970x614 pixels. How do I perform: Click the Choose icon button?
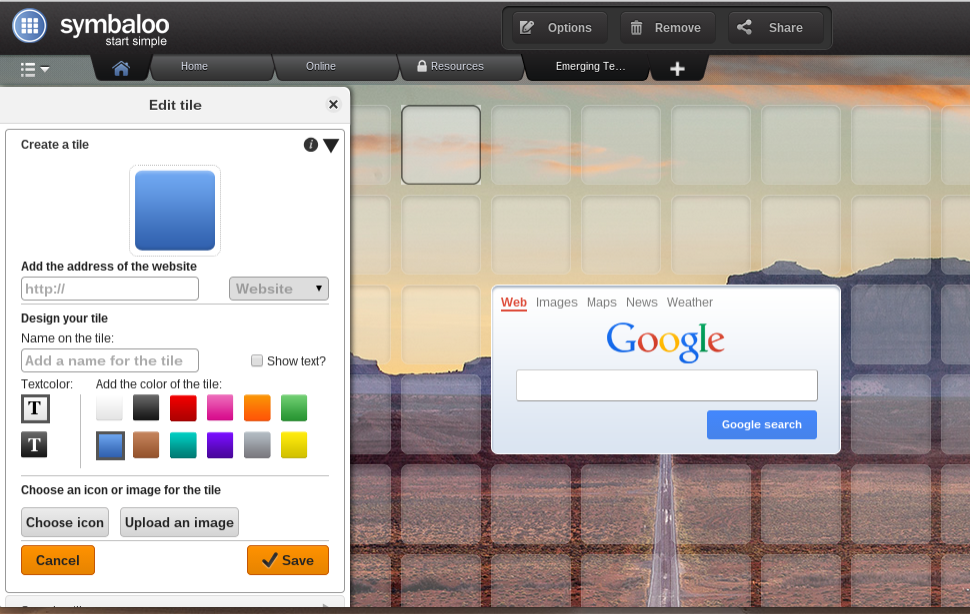click(65, 522)
